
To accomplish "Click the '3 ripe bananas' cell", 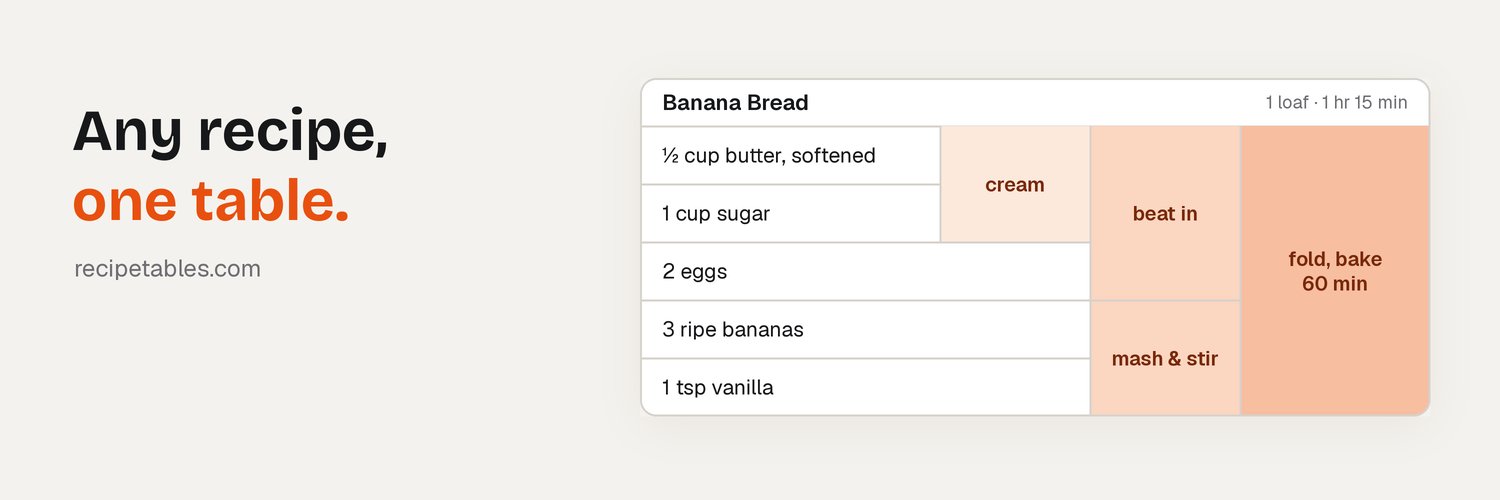I will (866, 330).
